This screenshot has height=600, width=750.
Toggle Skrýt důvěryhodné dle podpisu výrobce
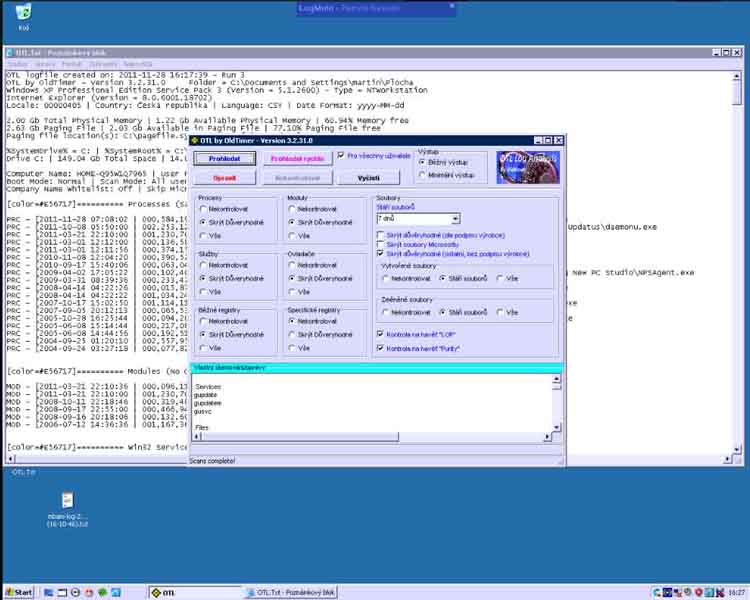(380, 235)
